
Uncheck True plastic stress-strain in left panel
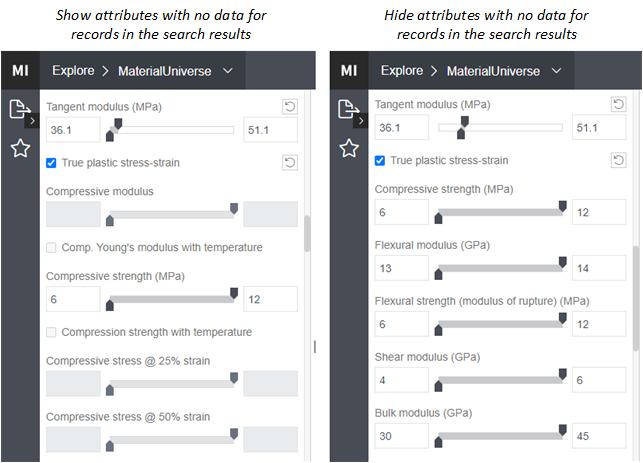coord(52,163)
